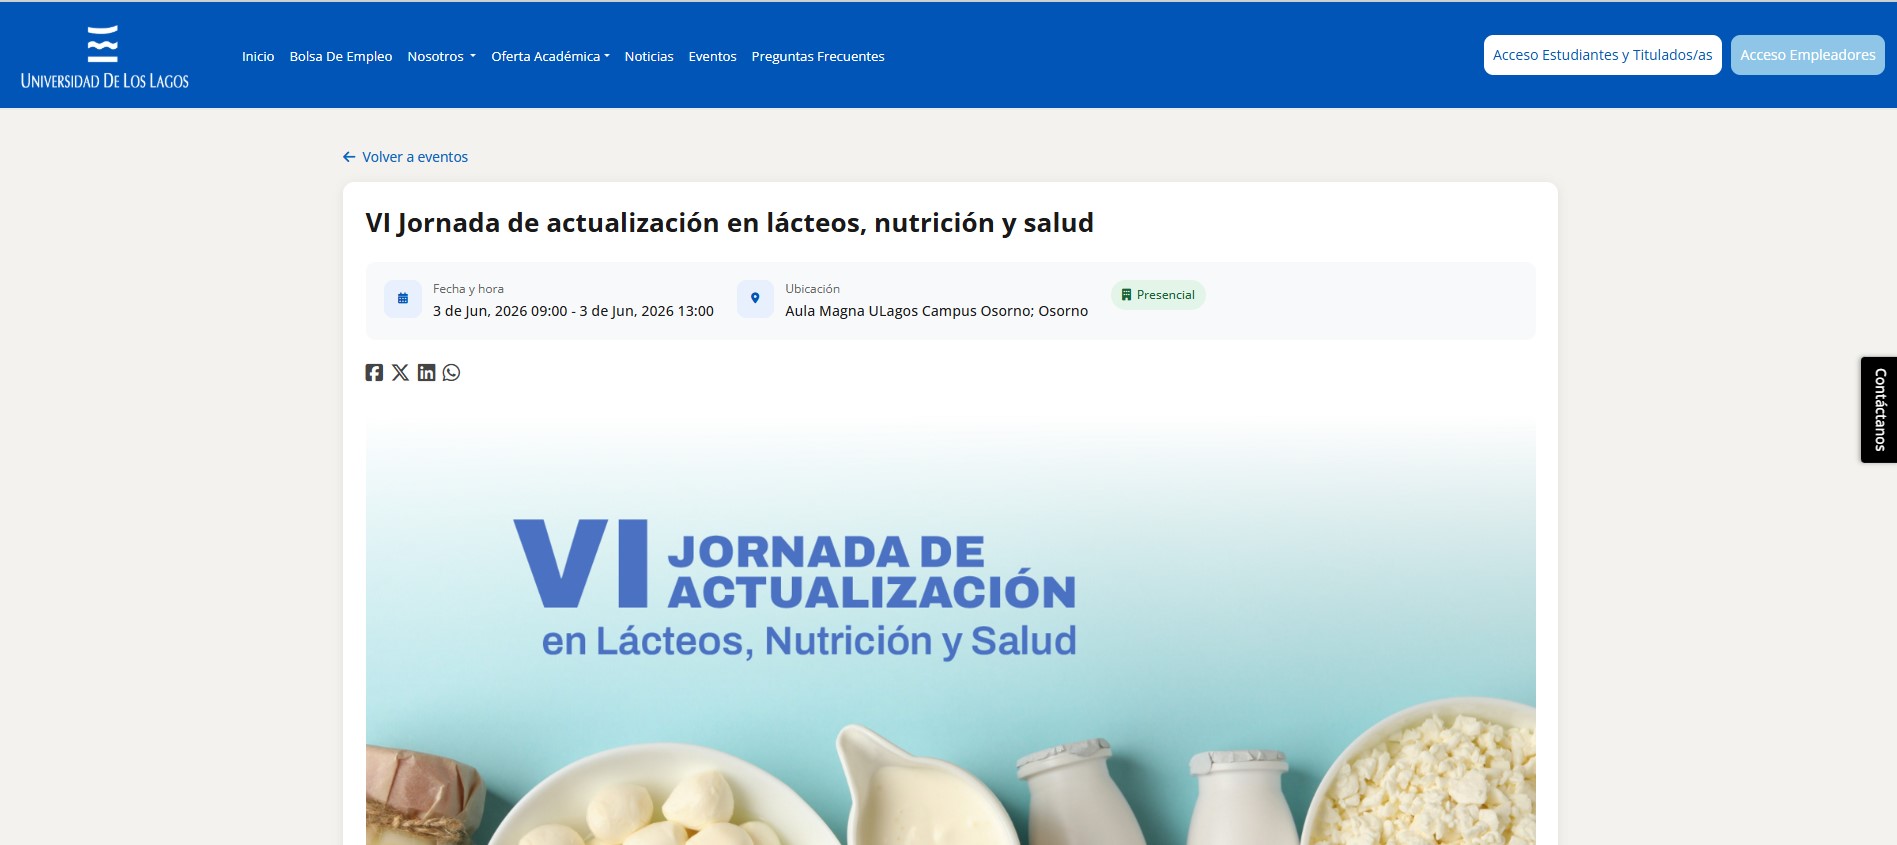
Task: Navigate to Eventos page
Action: 712,57
